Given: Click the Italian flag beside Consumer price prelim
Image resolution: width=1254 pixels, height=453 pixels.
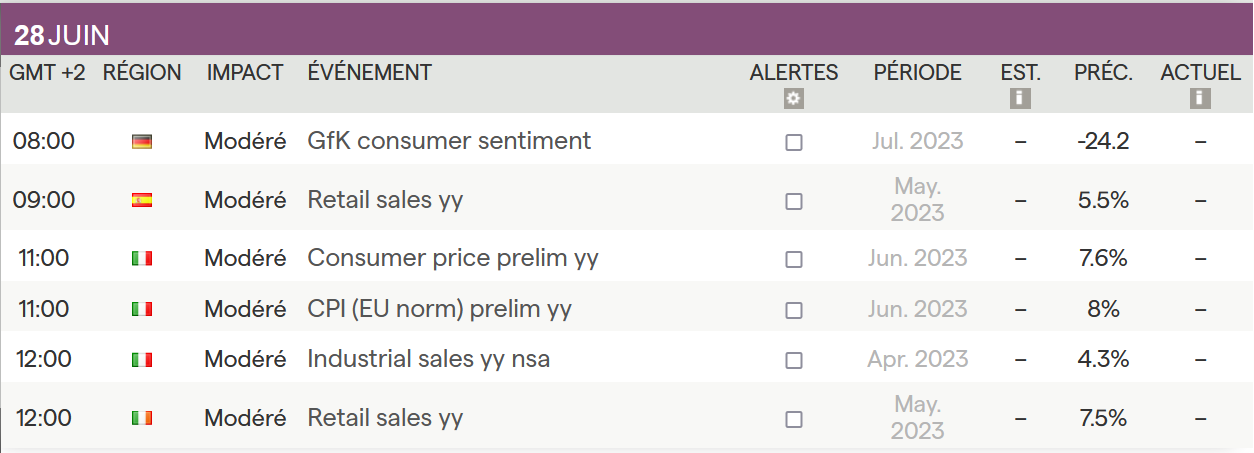Looking at the screenshot, I should [x=142, y=259].
